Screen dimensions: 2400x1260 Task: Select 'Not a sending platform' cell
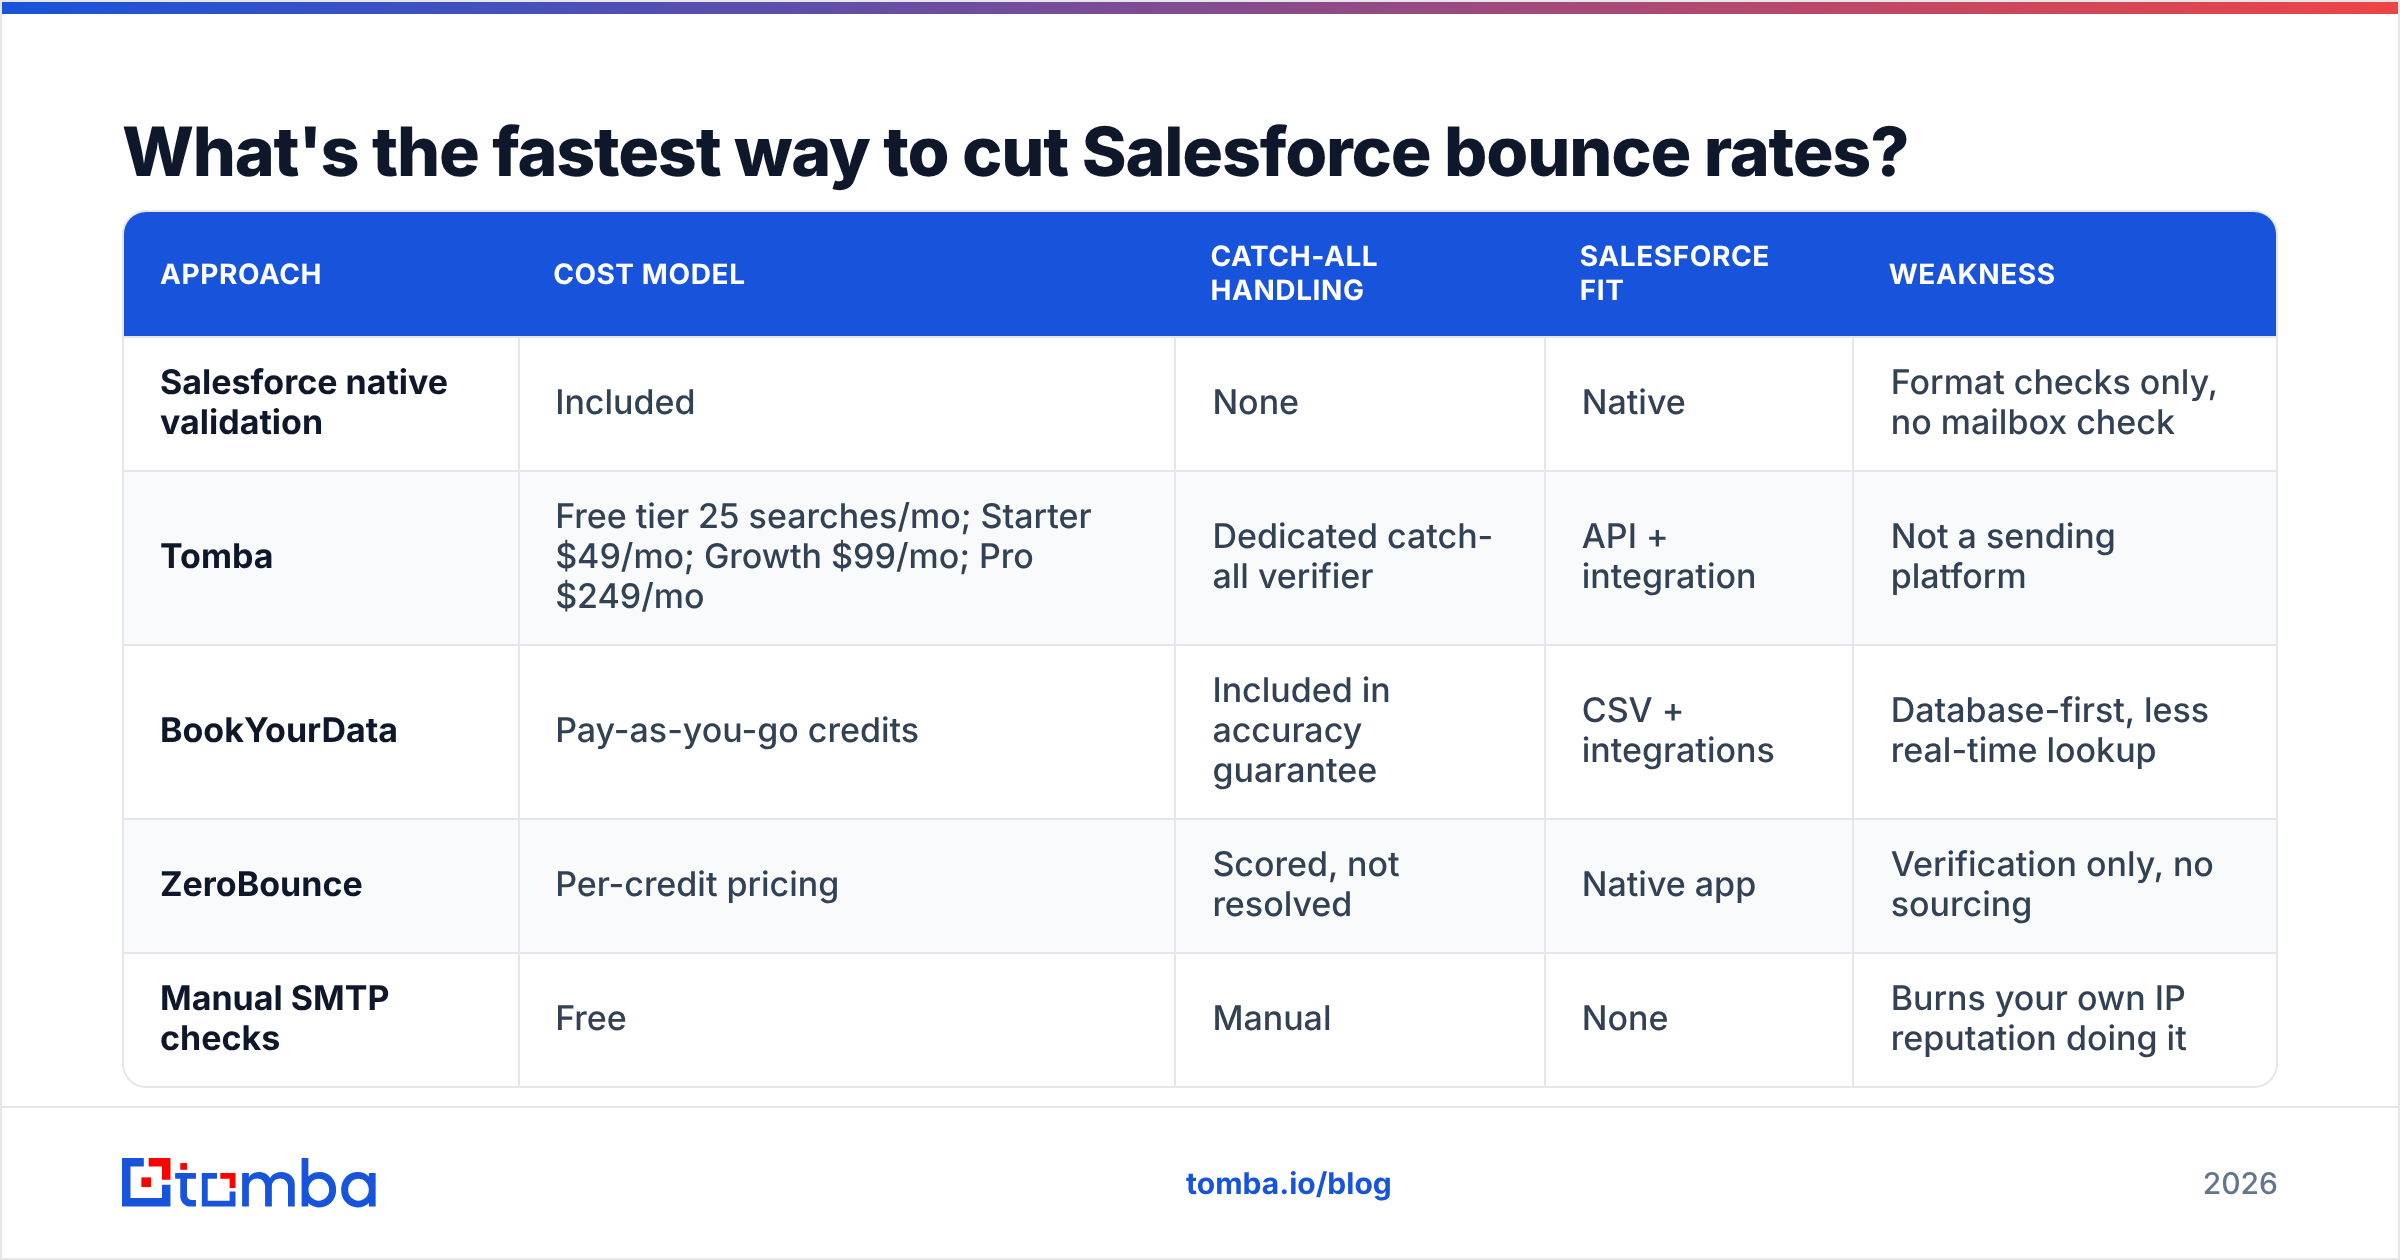pyautogui.click(x=2003, y=556)
